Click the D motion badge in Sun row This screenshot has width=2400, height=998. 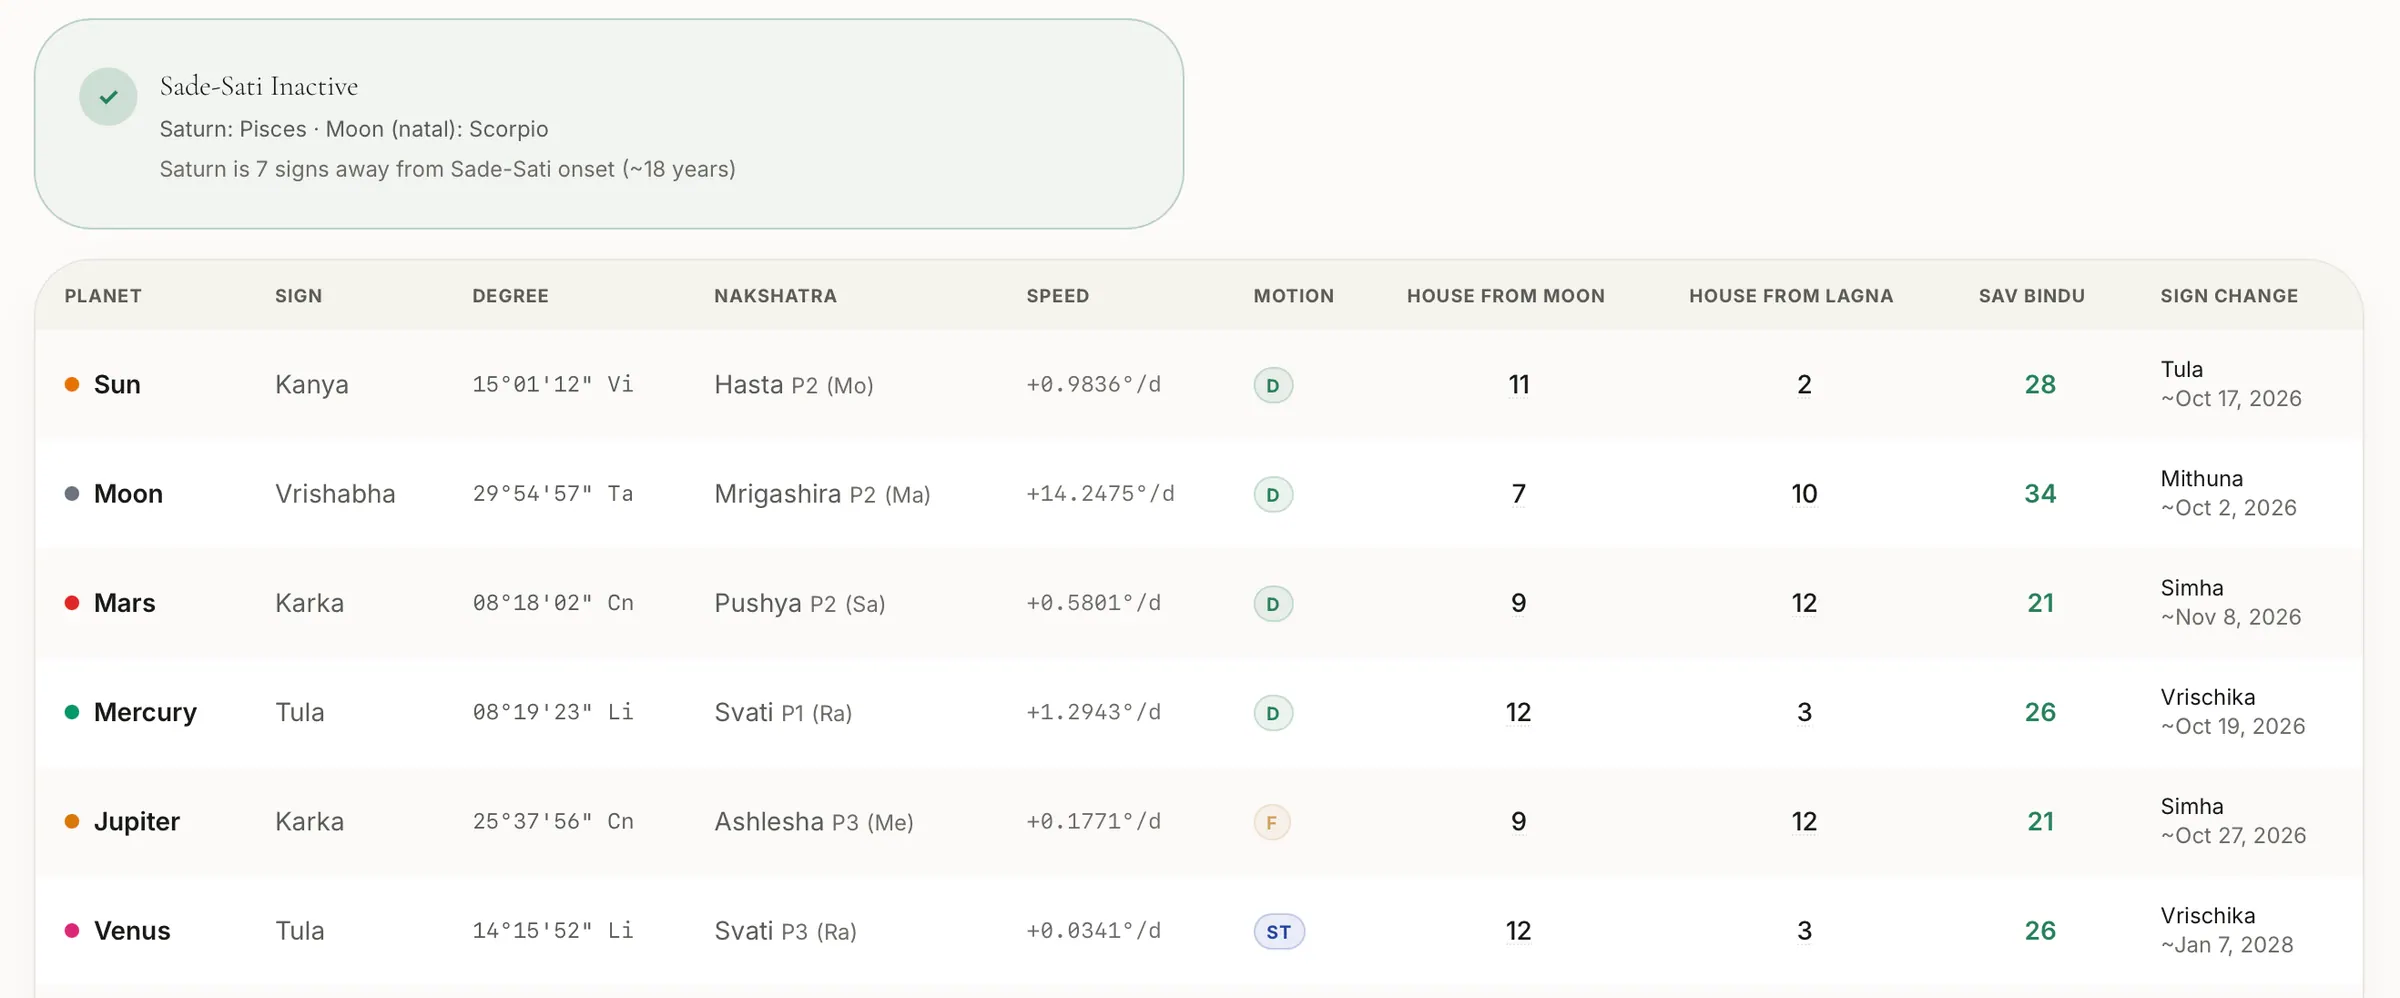point(1273,385)
